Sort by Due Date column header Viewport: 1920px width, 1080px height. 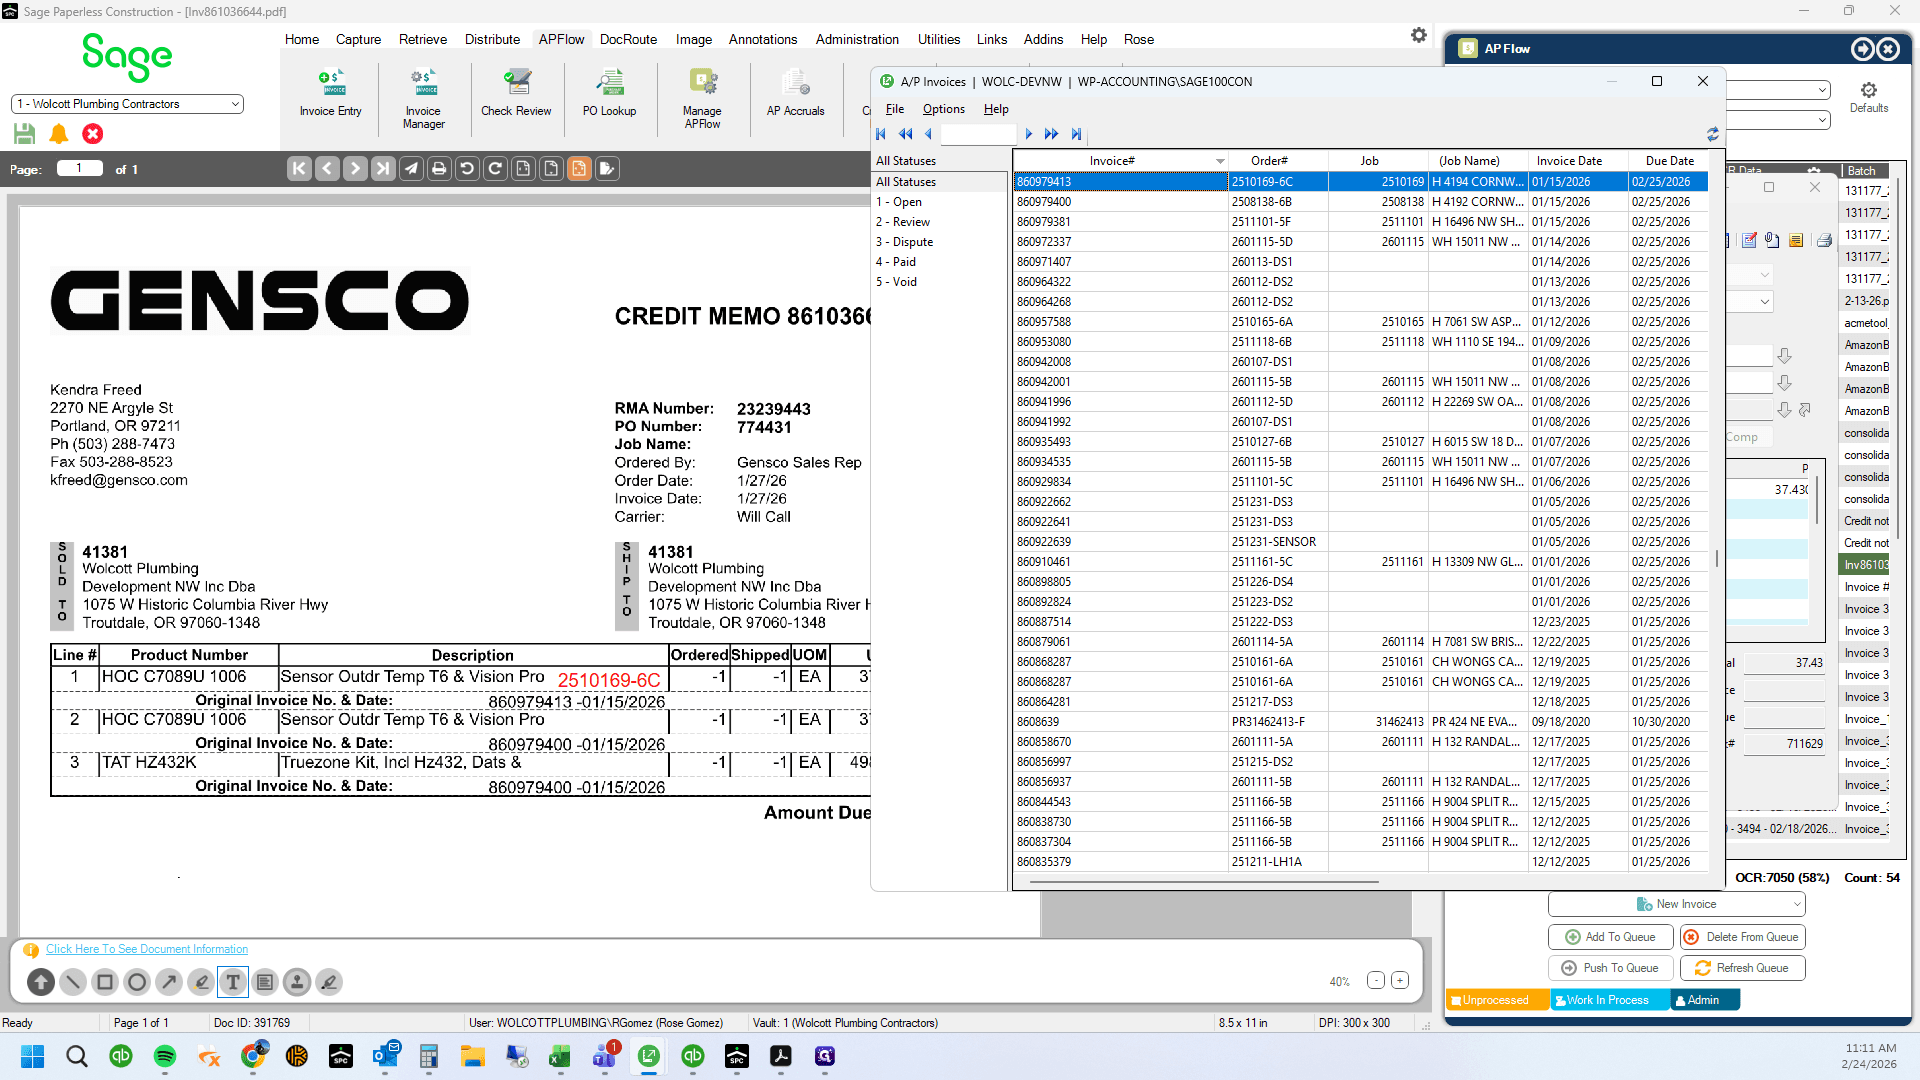(x=1669, y=161)
